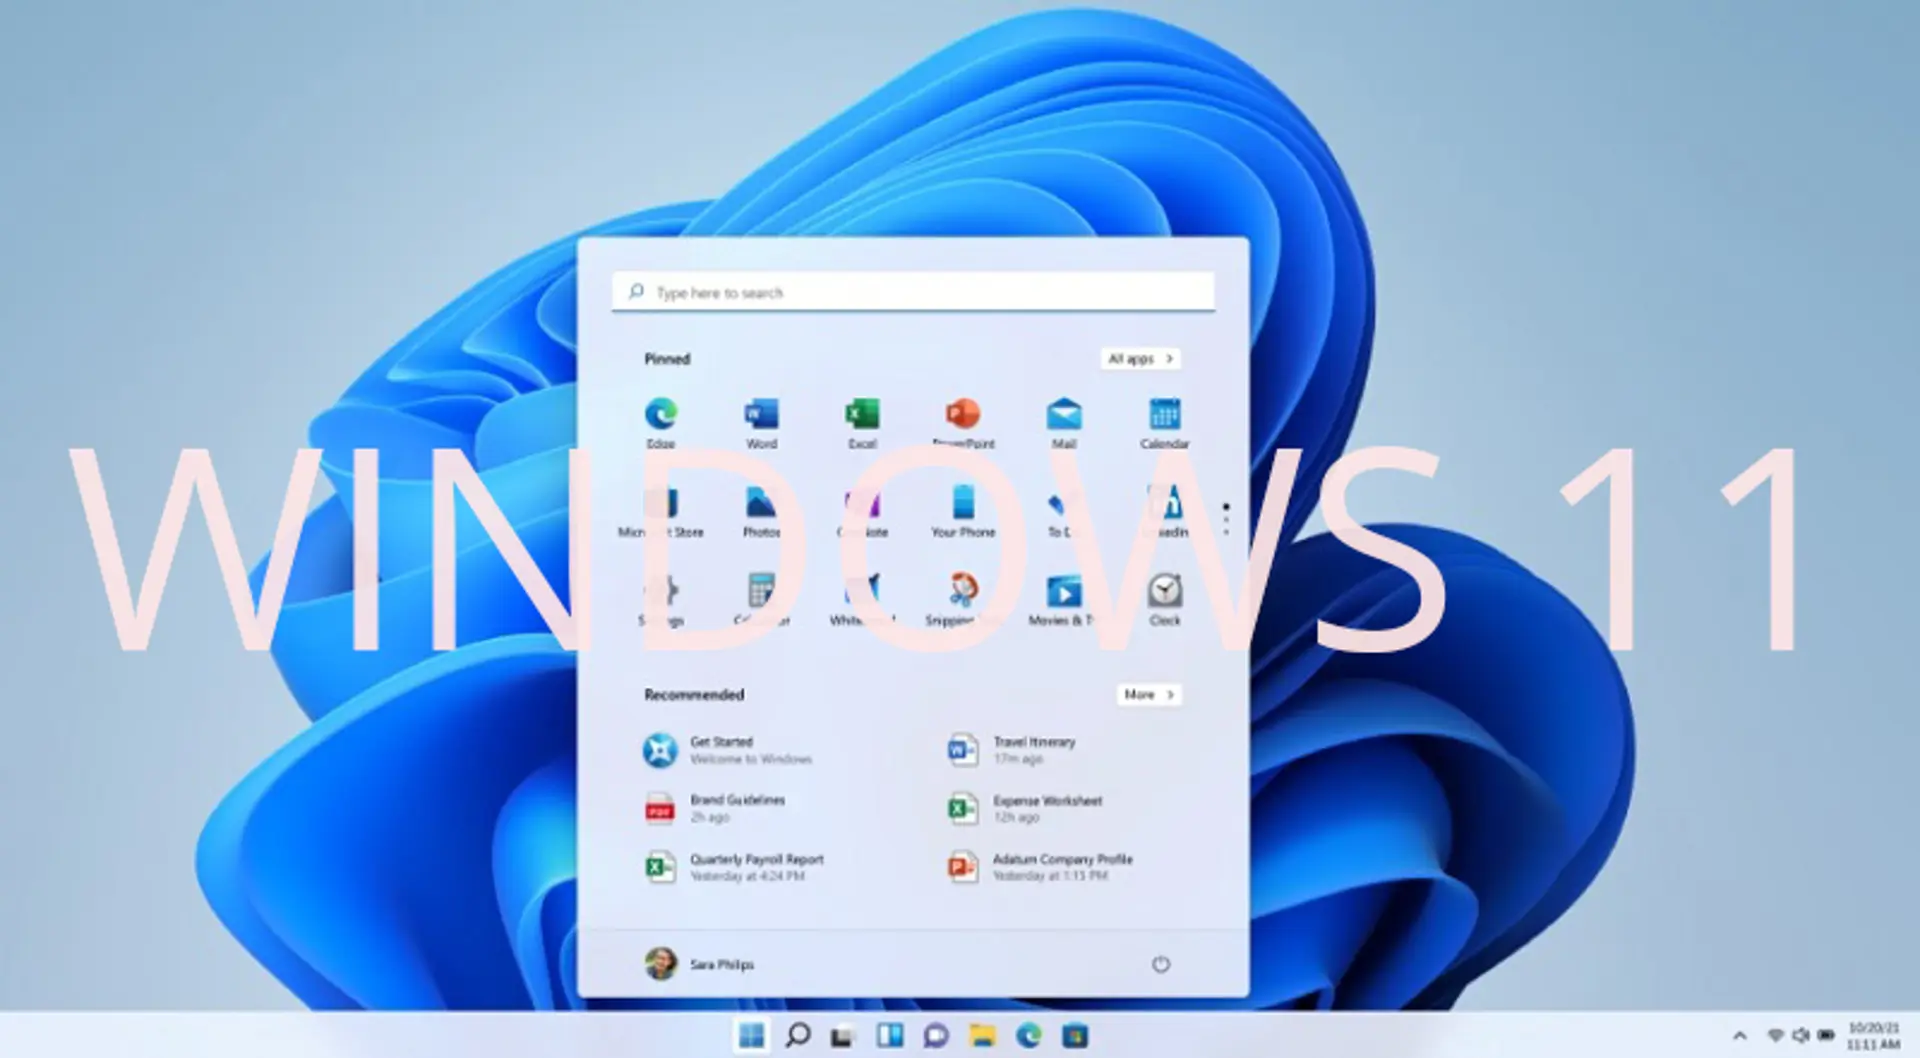Show More recommended items
This screenshot has height=1058, width=1920.
pyautogui.click(x=1148, y=694)
